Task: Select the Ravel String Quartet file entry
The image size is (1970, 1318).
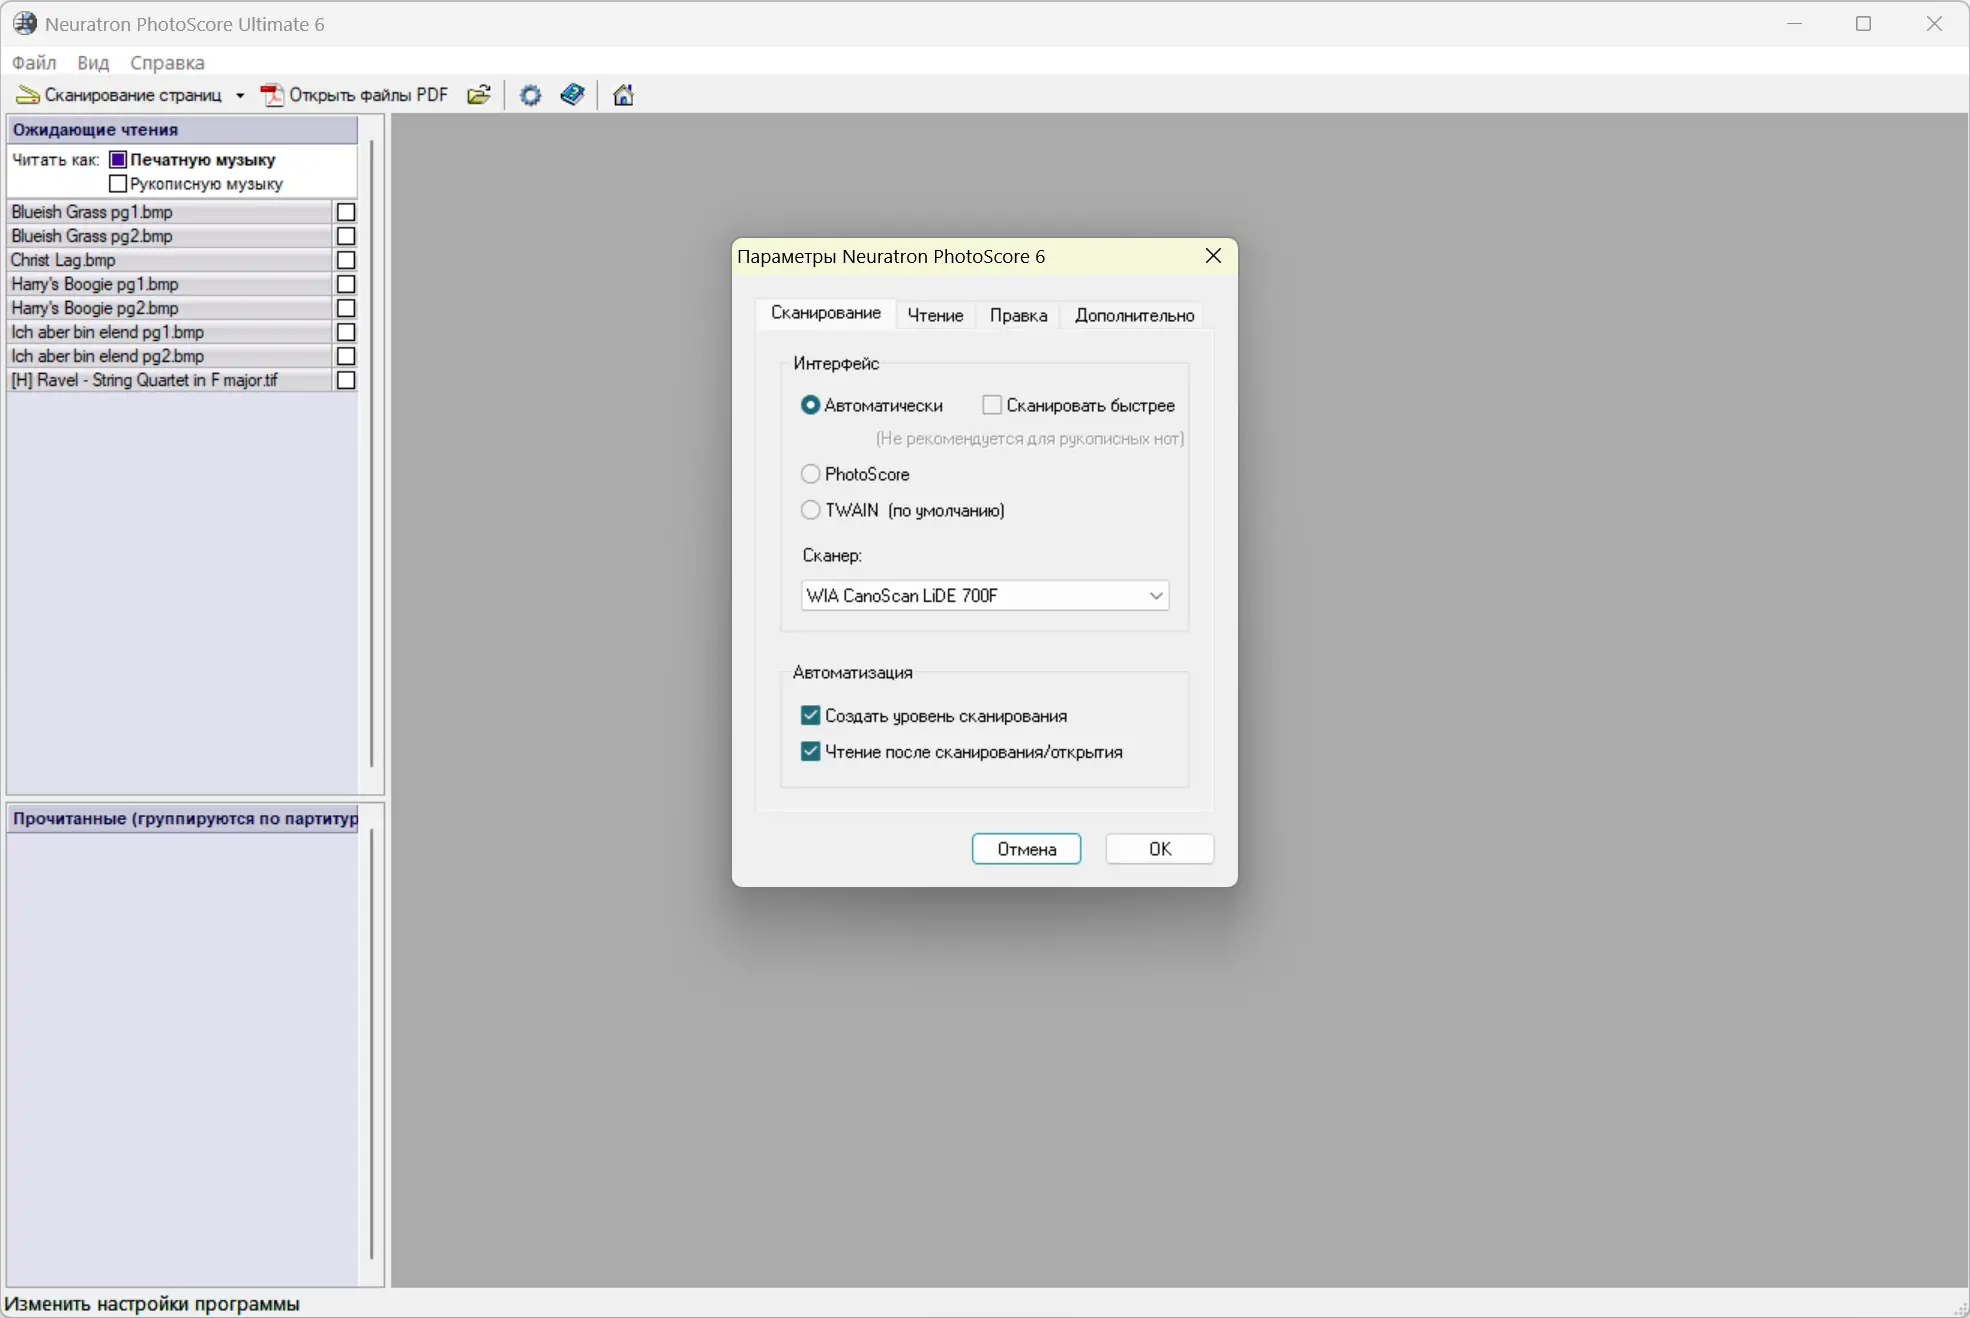Action: 145,380
